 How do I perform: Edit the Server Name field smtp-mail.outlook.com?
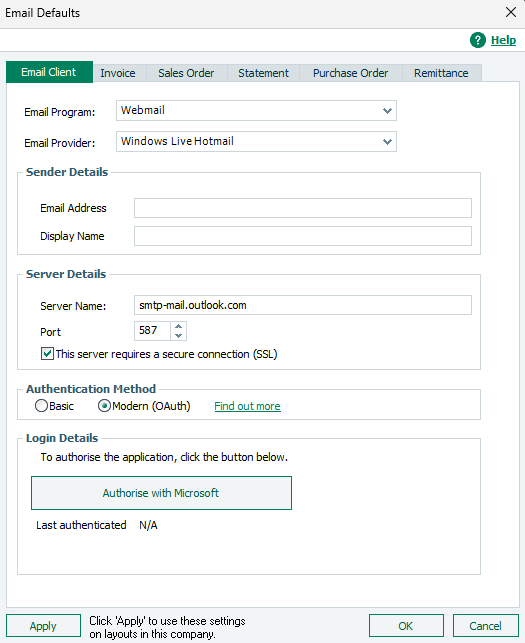(x=303, y=305)
